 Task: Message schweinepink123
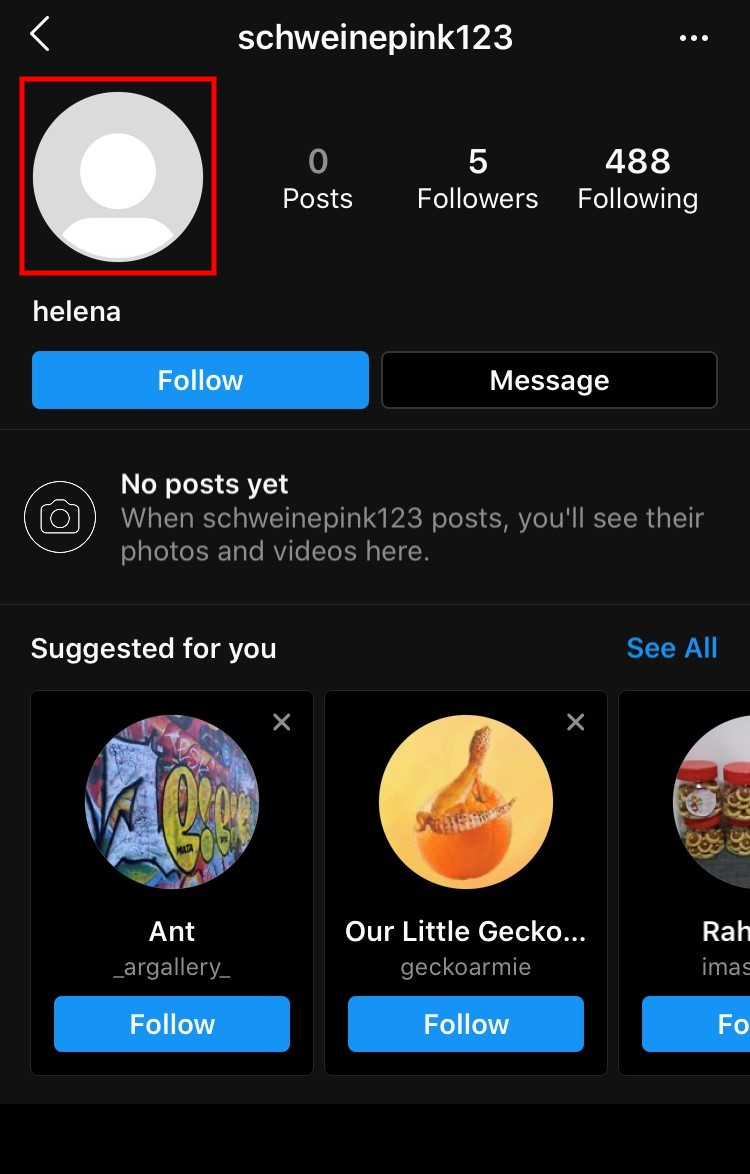click(549, 380)
